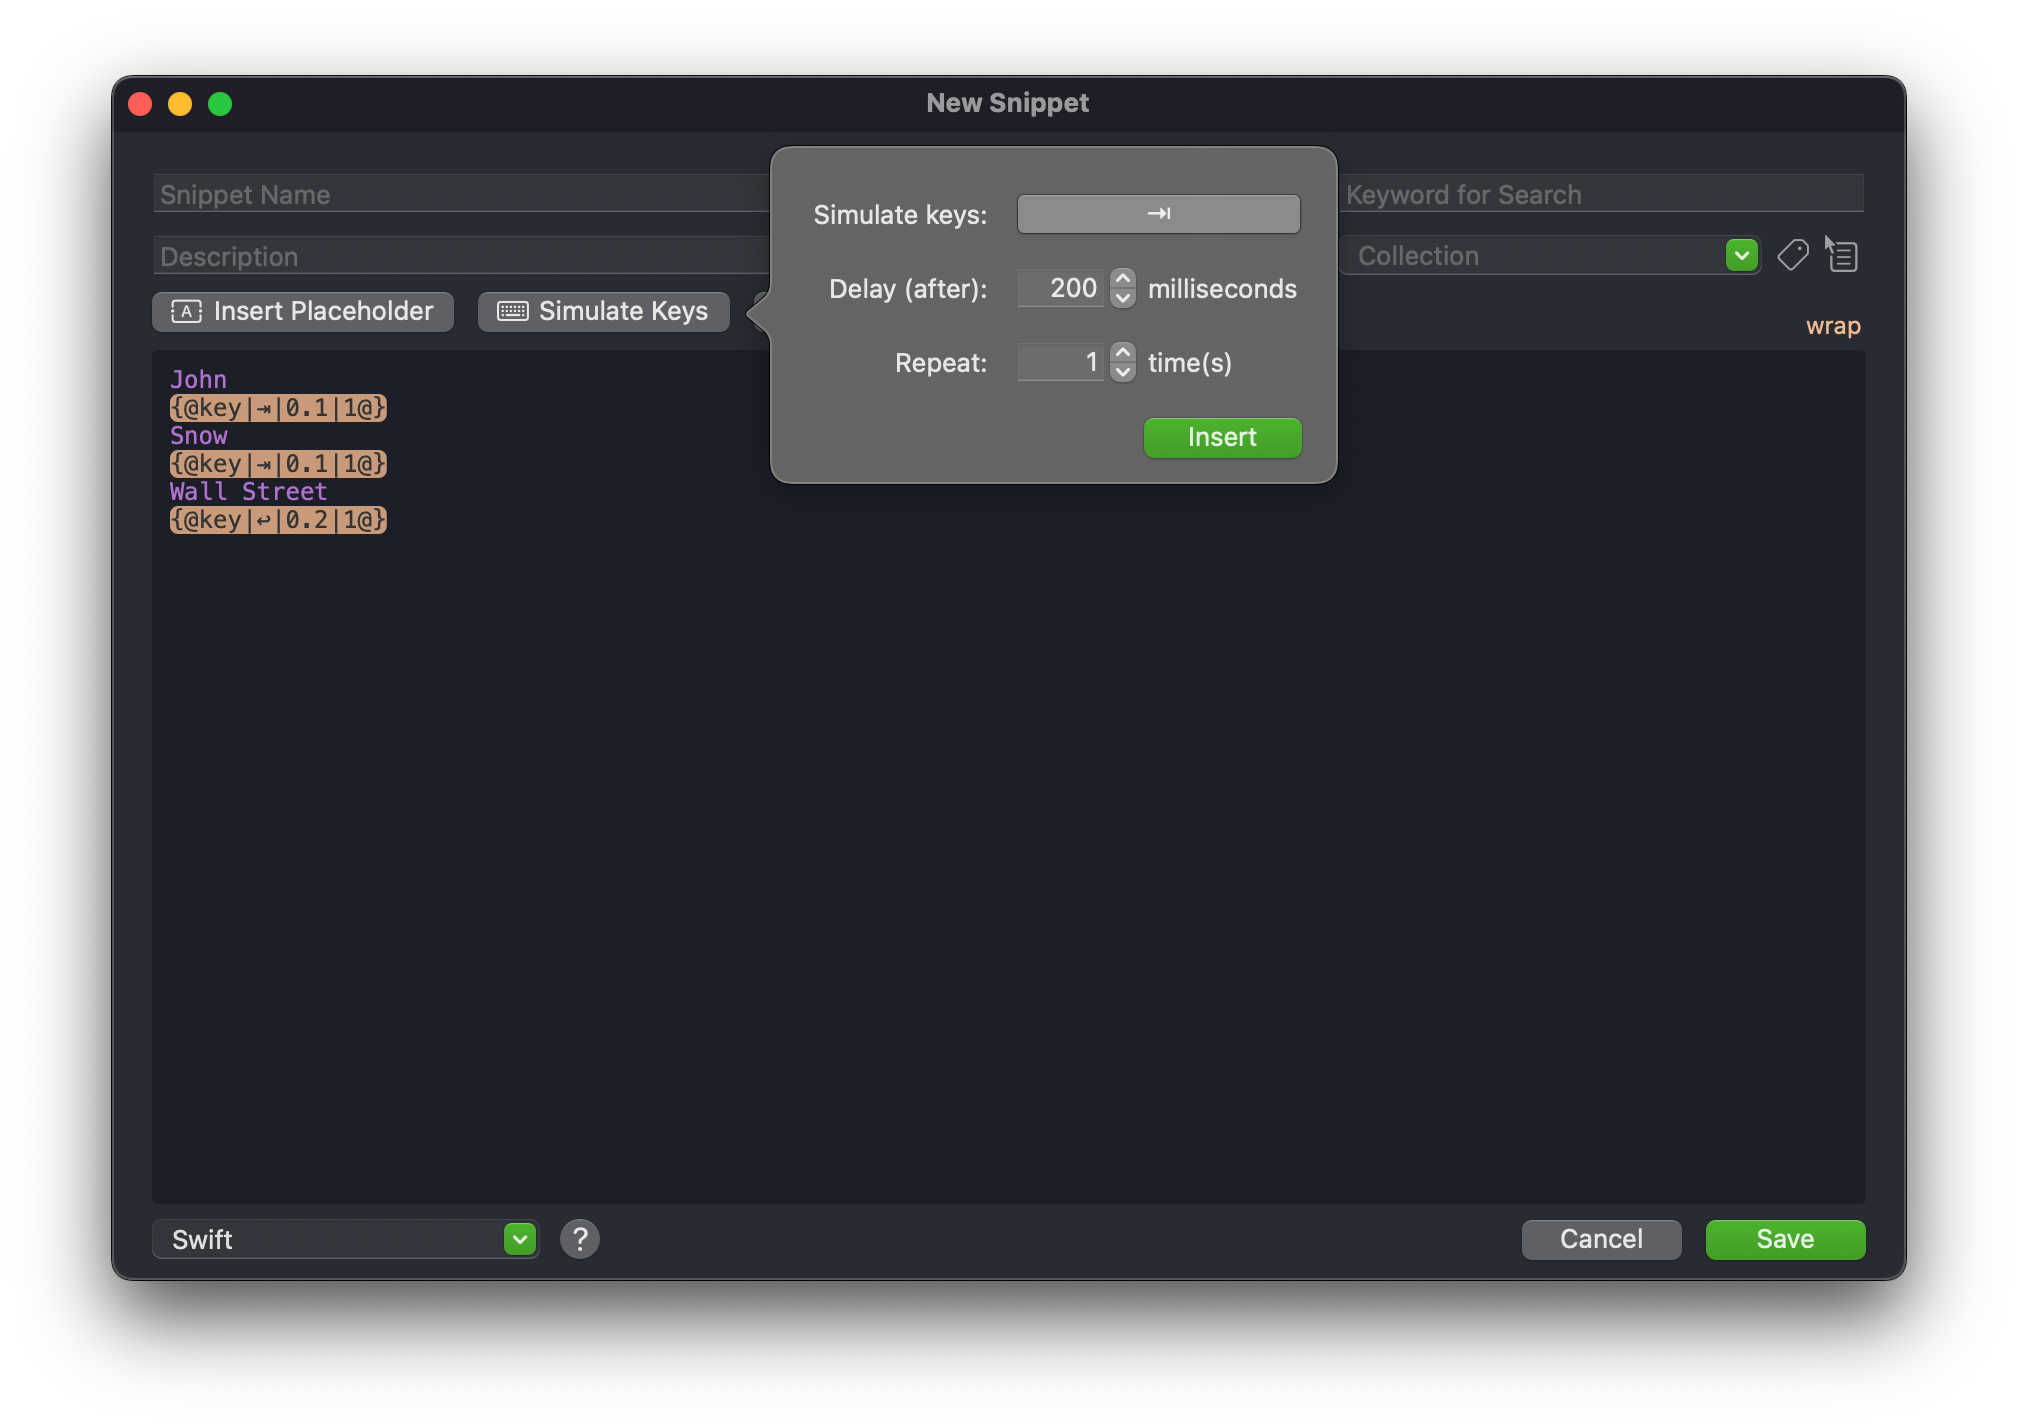Click the Collection dropdown green arrow
Image resolution: width=2018 pixels, height=1428 pixels.
1741,255
